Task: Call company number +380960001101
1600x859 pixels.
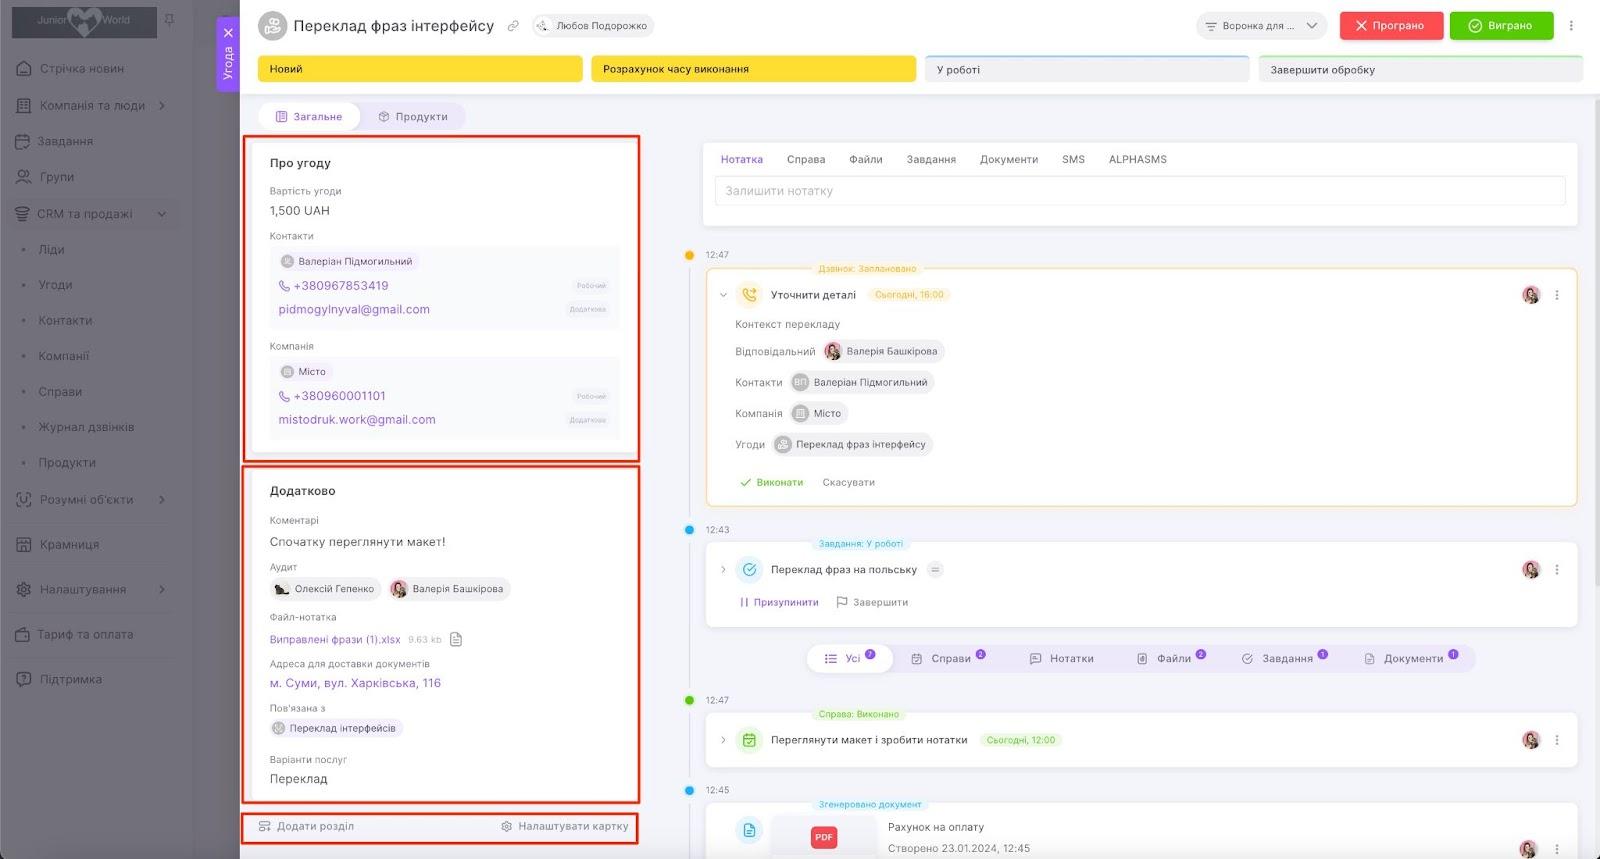Action: (339, 396)
